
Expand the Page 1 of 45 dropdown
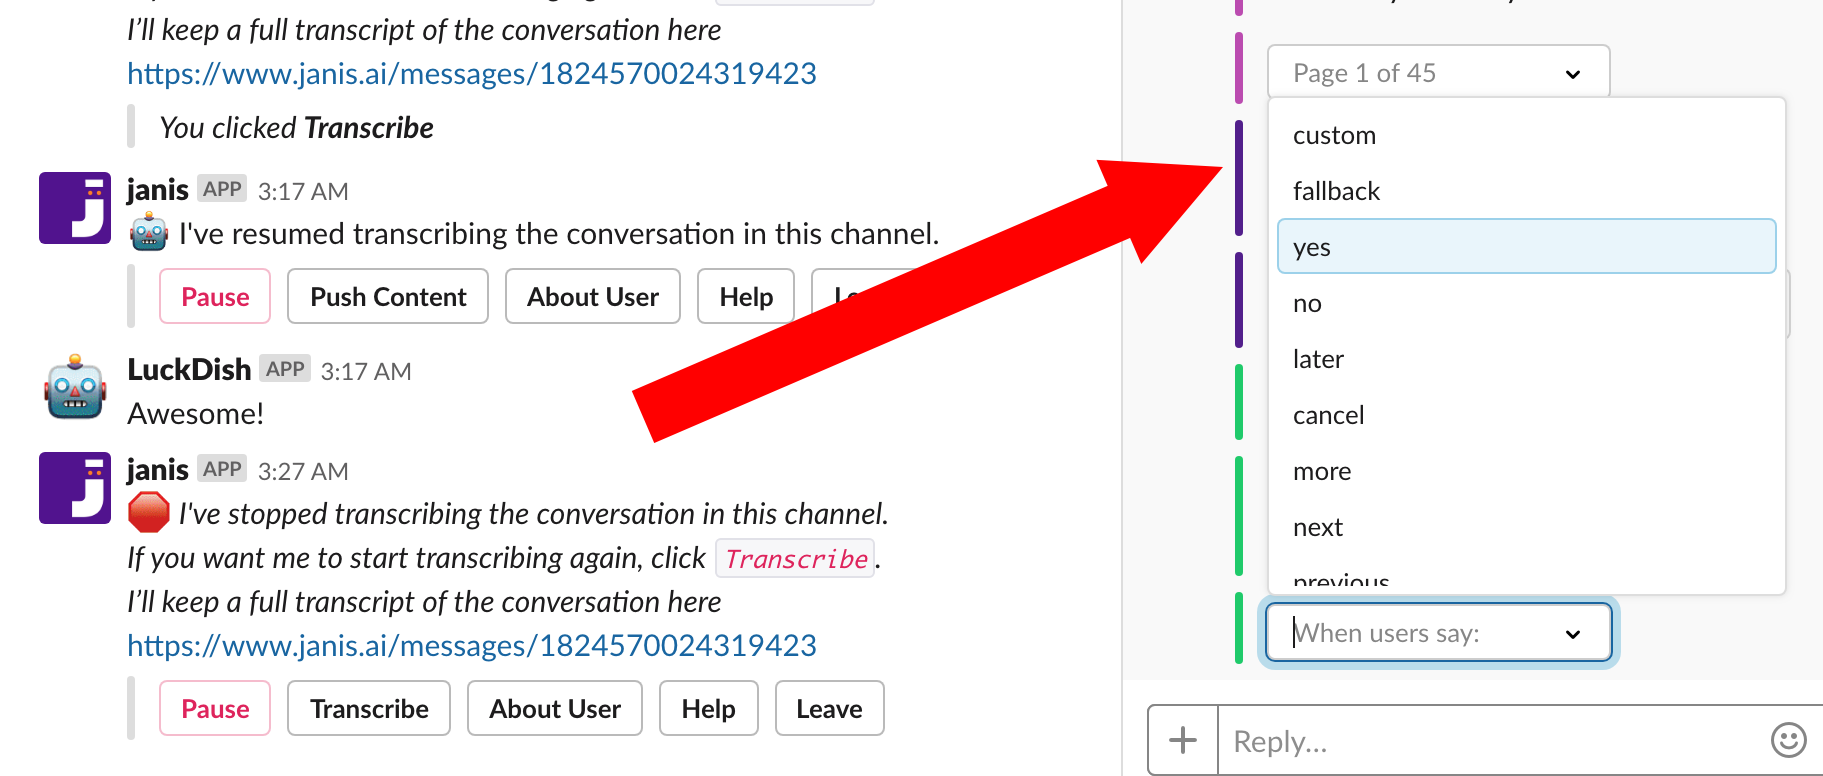tap(1438, 72)
